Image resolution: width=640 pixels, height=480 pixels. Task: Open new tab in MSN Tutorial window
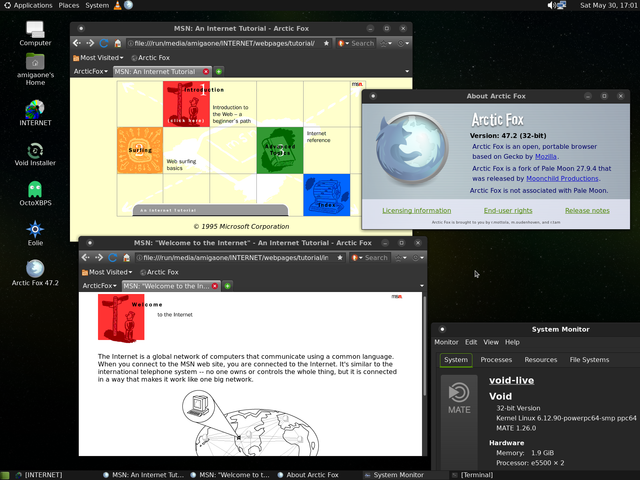tap(219, 71)
